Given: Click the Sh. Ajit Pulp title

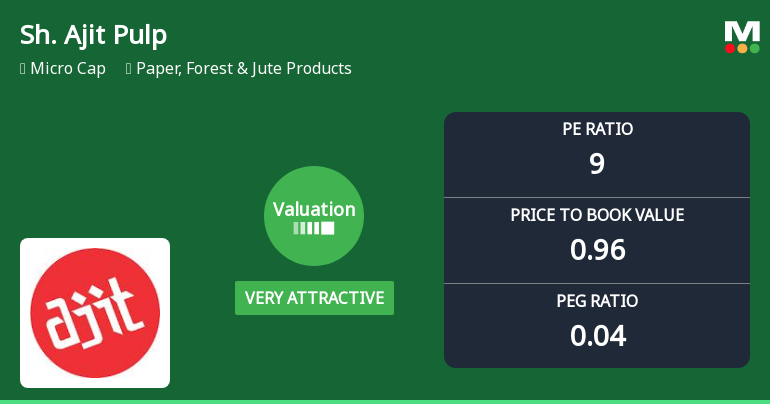Looking at the screenshot, I should pyautogui.click(x=93, y=35).
